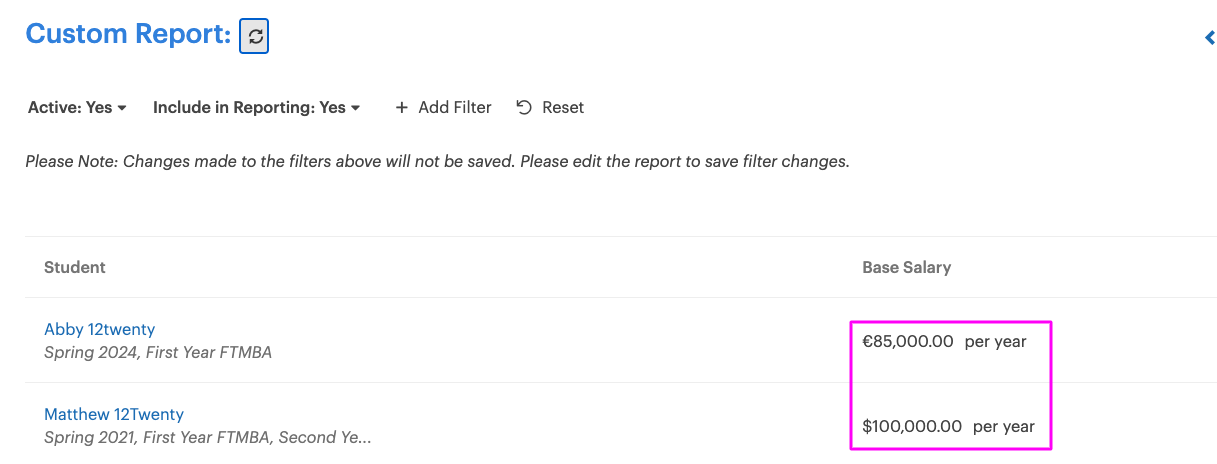Click the filter changes note text
The height and width of the screenshot is (464, 1217).
(437, 161)
